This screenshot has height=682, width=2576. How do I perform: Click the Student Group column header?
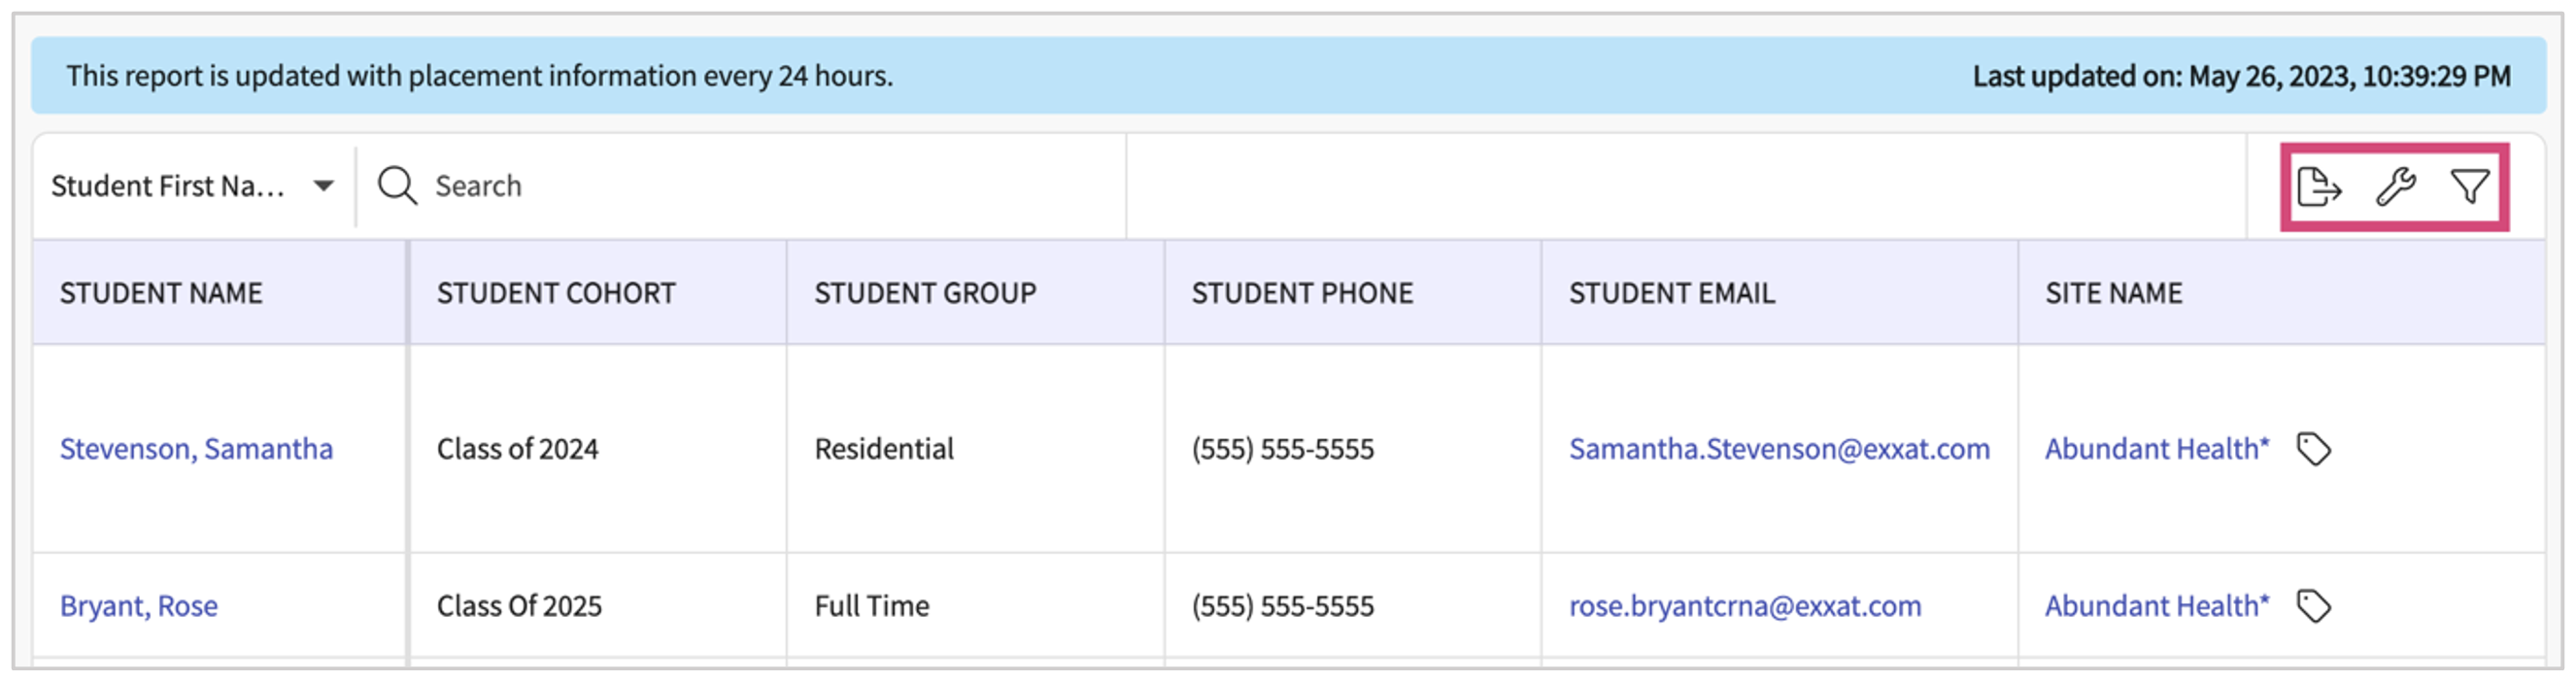[925, 293]
